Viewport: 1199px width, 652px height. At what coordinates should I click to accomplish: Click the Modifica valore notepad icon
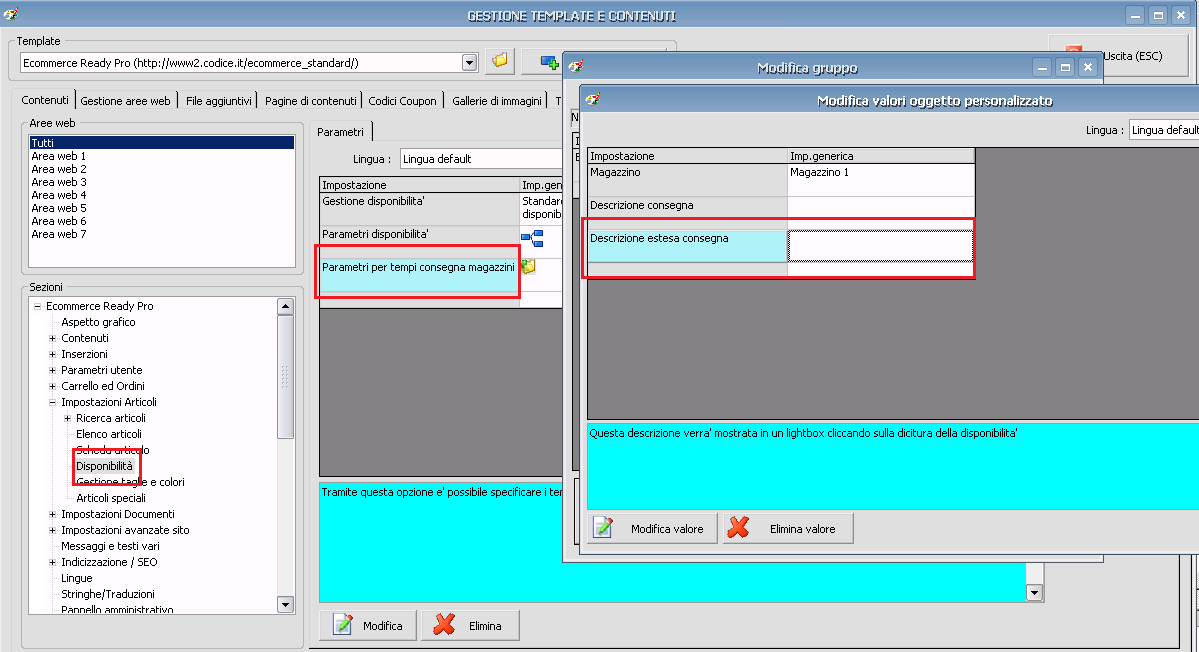pyautogui.click(x=603, y=527)
